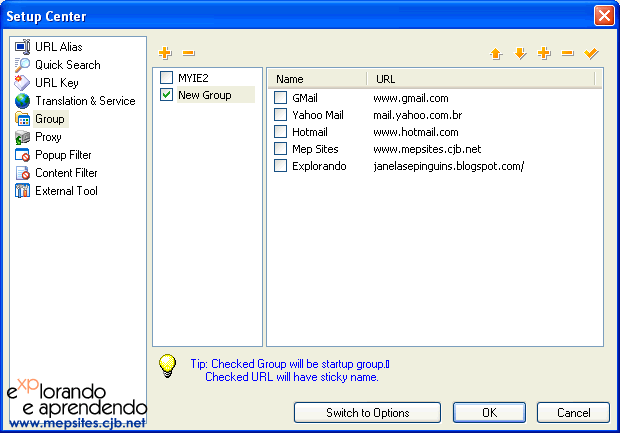Click the URL Key icon
The width and height of the screenshot is (620, 433).
[x=22, y=83]
